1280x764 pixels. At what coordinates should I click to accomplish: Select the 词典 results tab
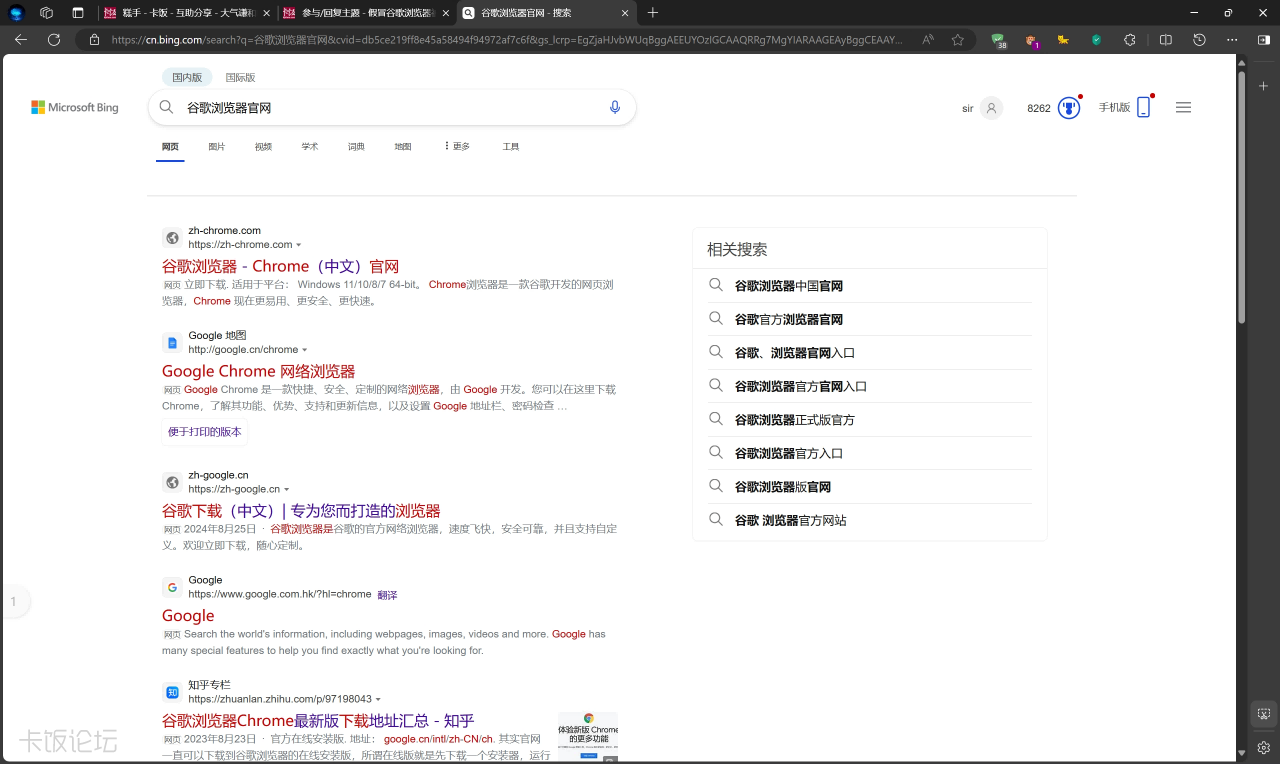pyautogui.click(x=356, y=146)
